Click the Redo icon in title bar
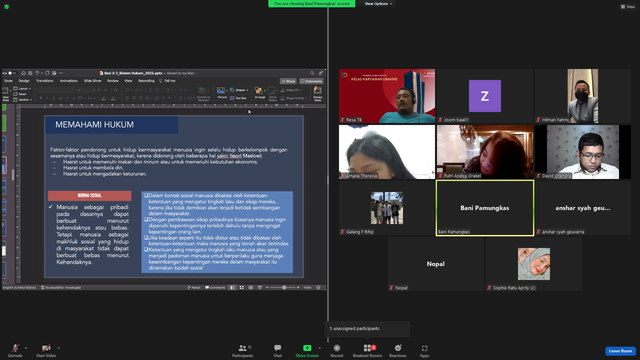Image resolution: width=640 pixels, height=360 pixels. click(x=47, y=73)
